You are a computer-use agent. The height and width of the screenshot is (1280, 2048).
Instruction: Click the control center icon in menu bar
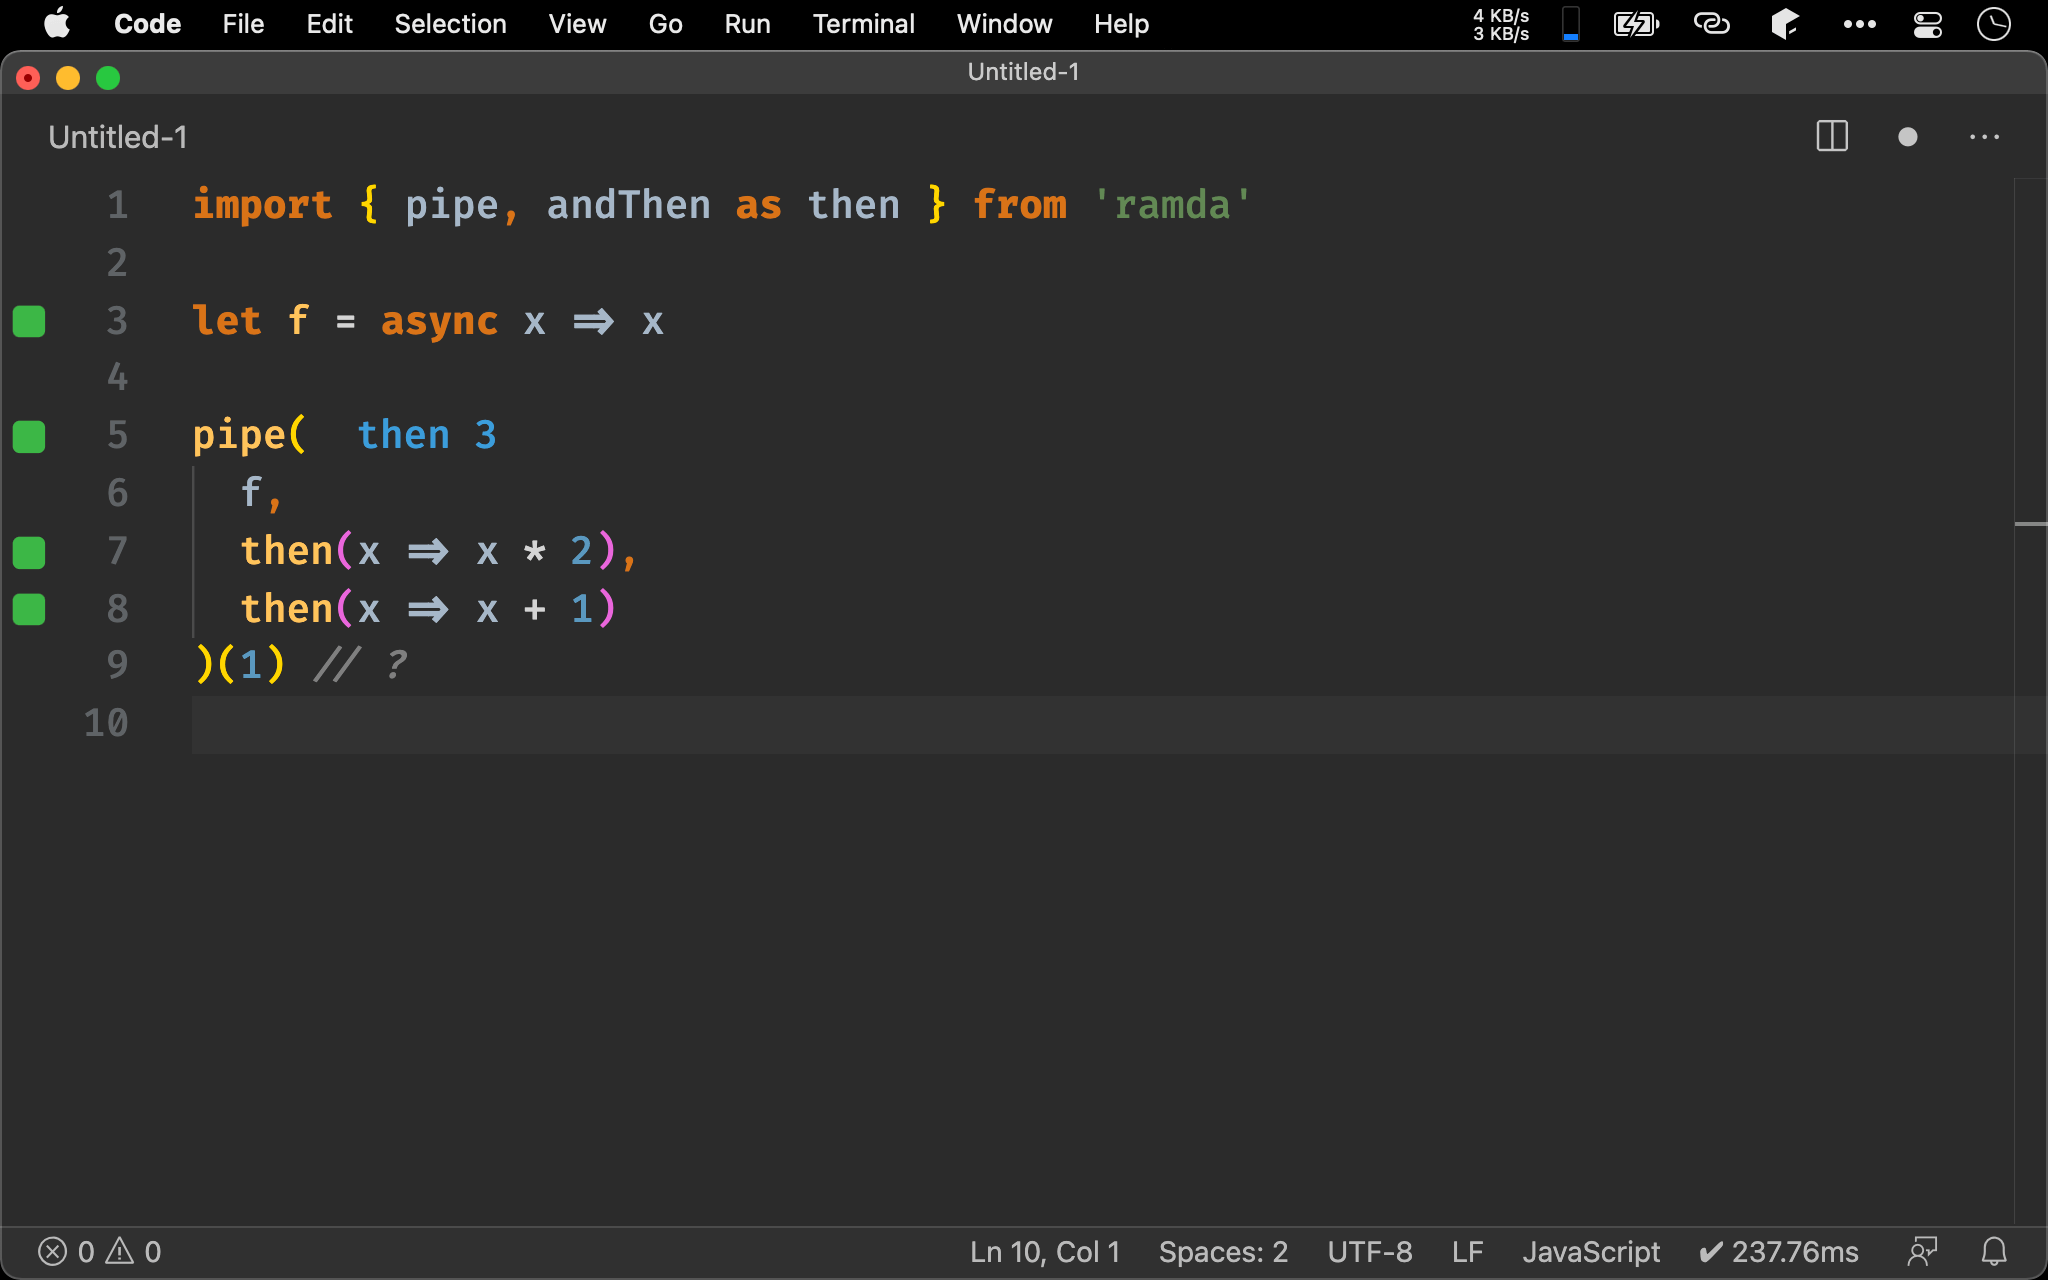tap(1929, 22)
